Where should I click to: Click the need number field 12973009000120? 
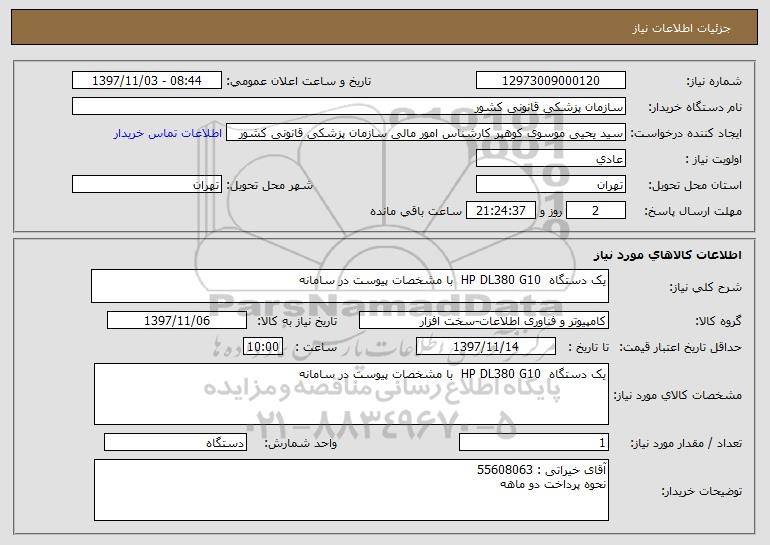[550, 81]
